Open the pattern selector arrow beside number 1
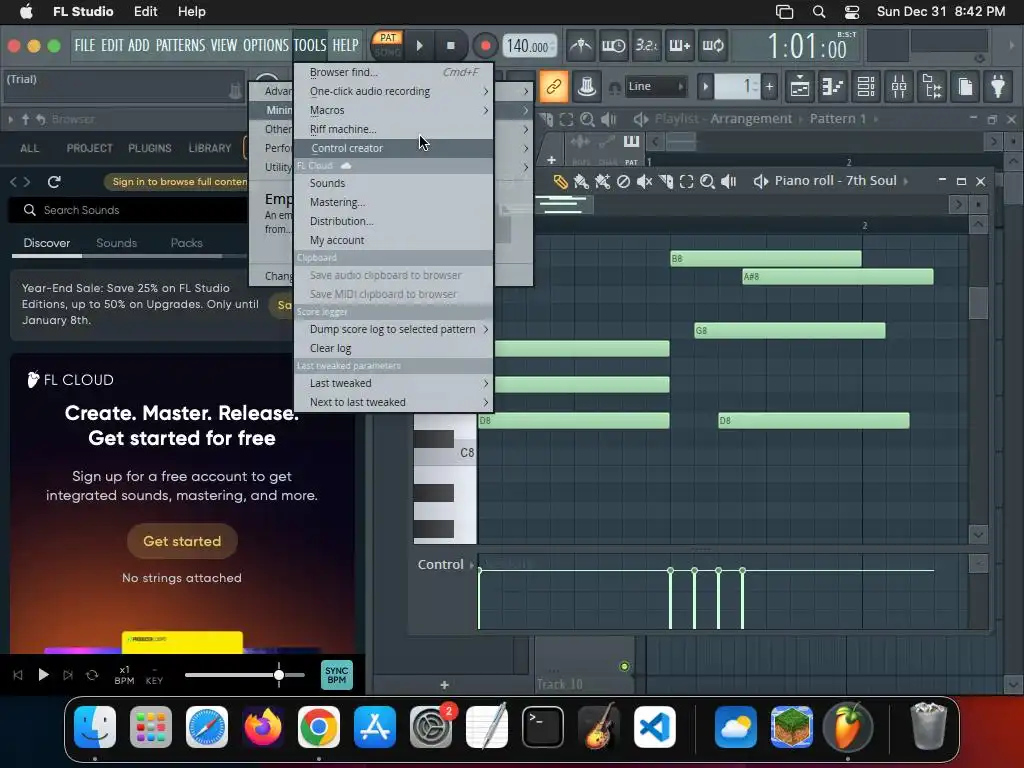The height and width of the screenshot is (768, 1024). (x=705, y=86)
